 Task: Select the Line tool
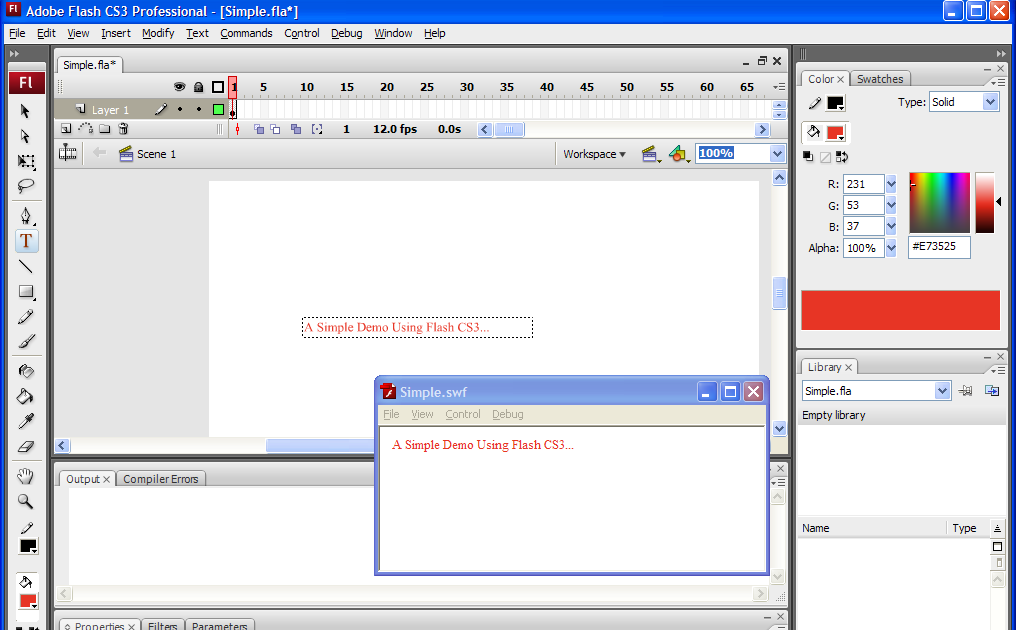[x=26, y=266]
